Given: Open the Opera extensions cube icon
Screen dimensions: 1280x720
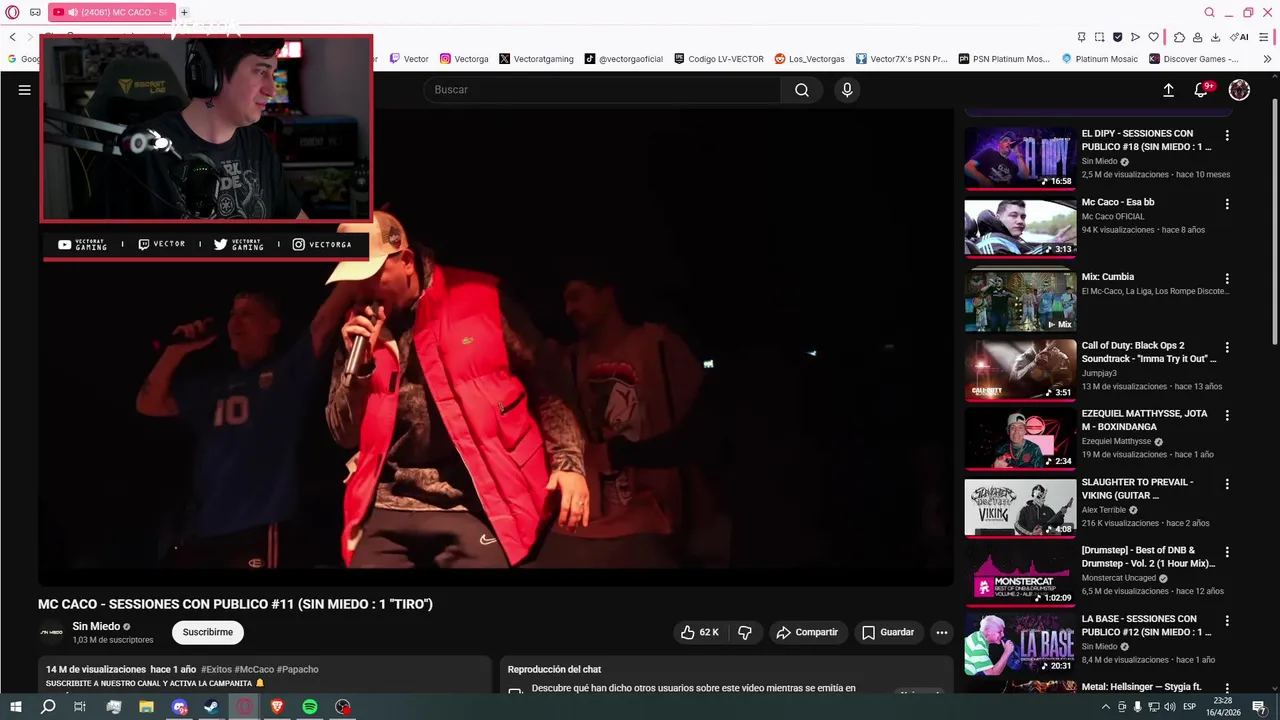Looking at the screenshot, I should [1179, 37].
